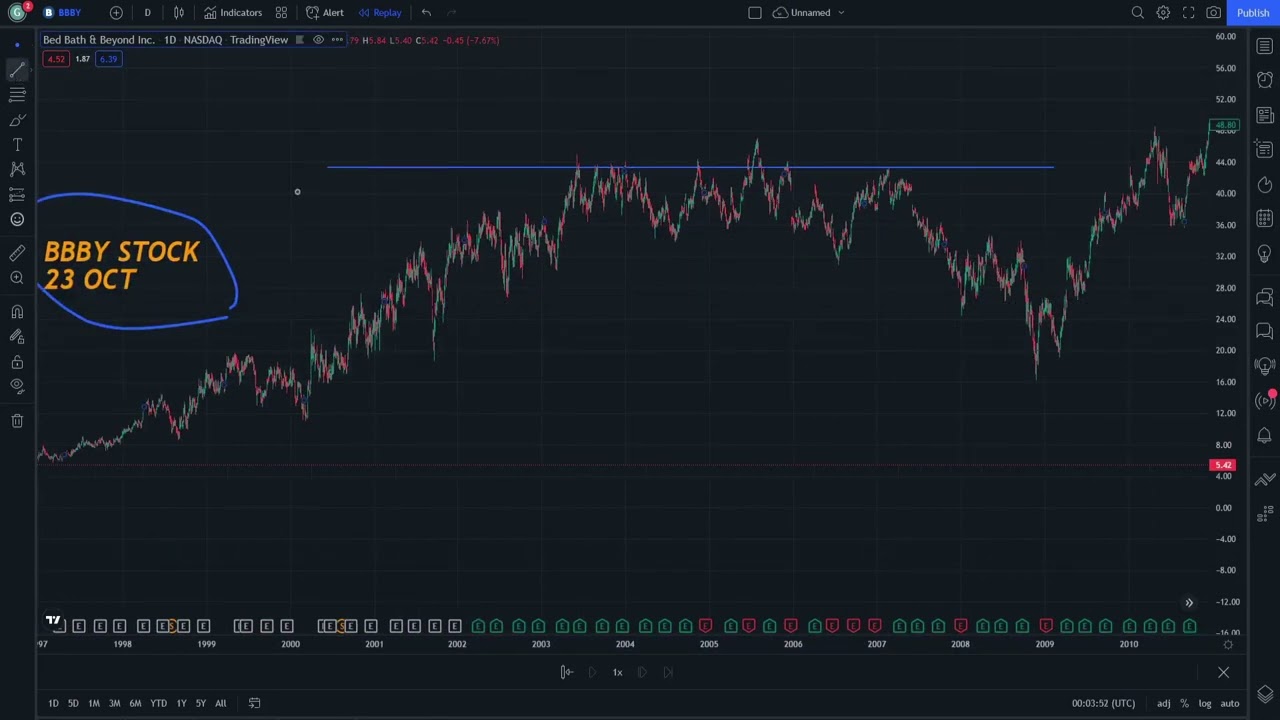This screenshot has height=720, width=1280.
Task: Set range to 1D
Action: (53, 703)
